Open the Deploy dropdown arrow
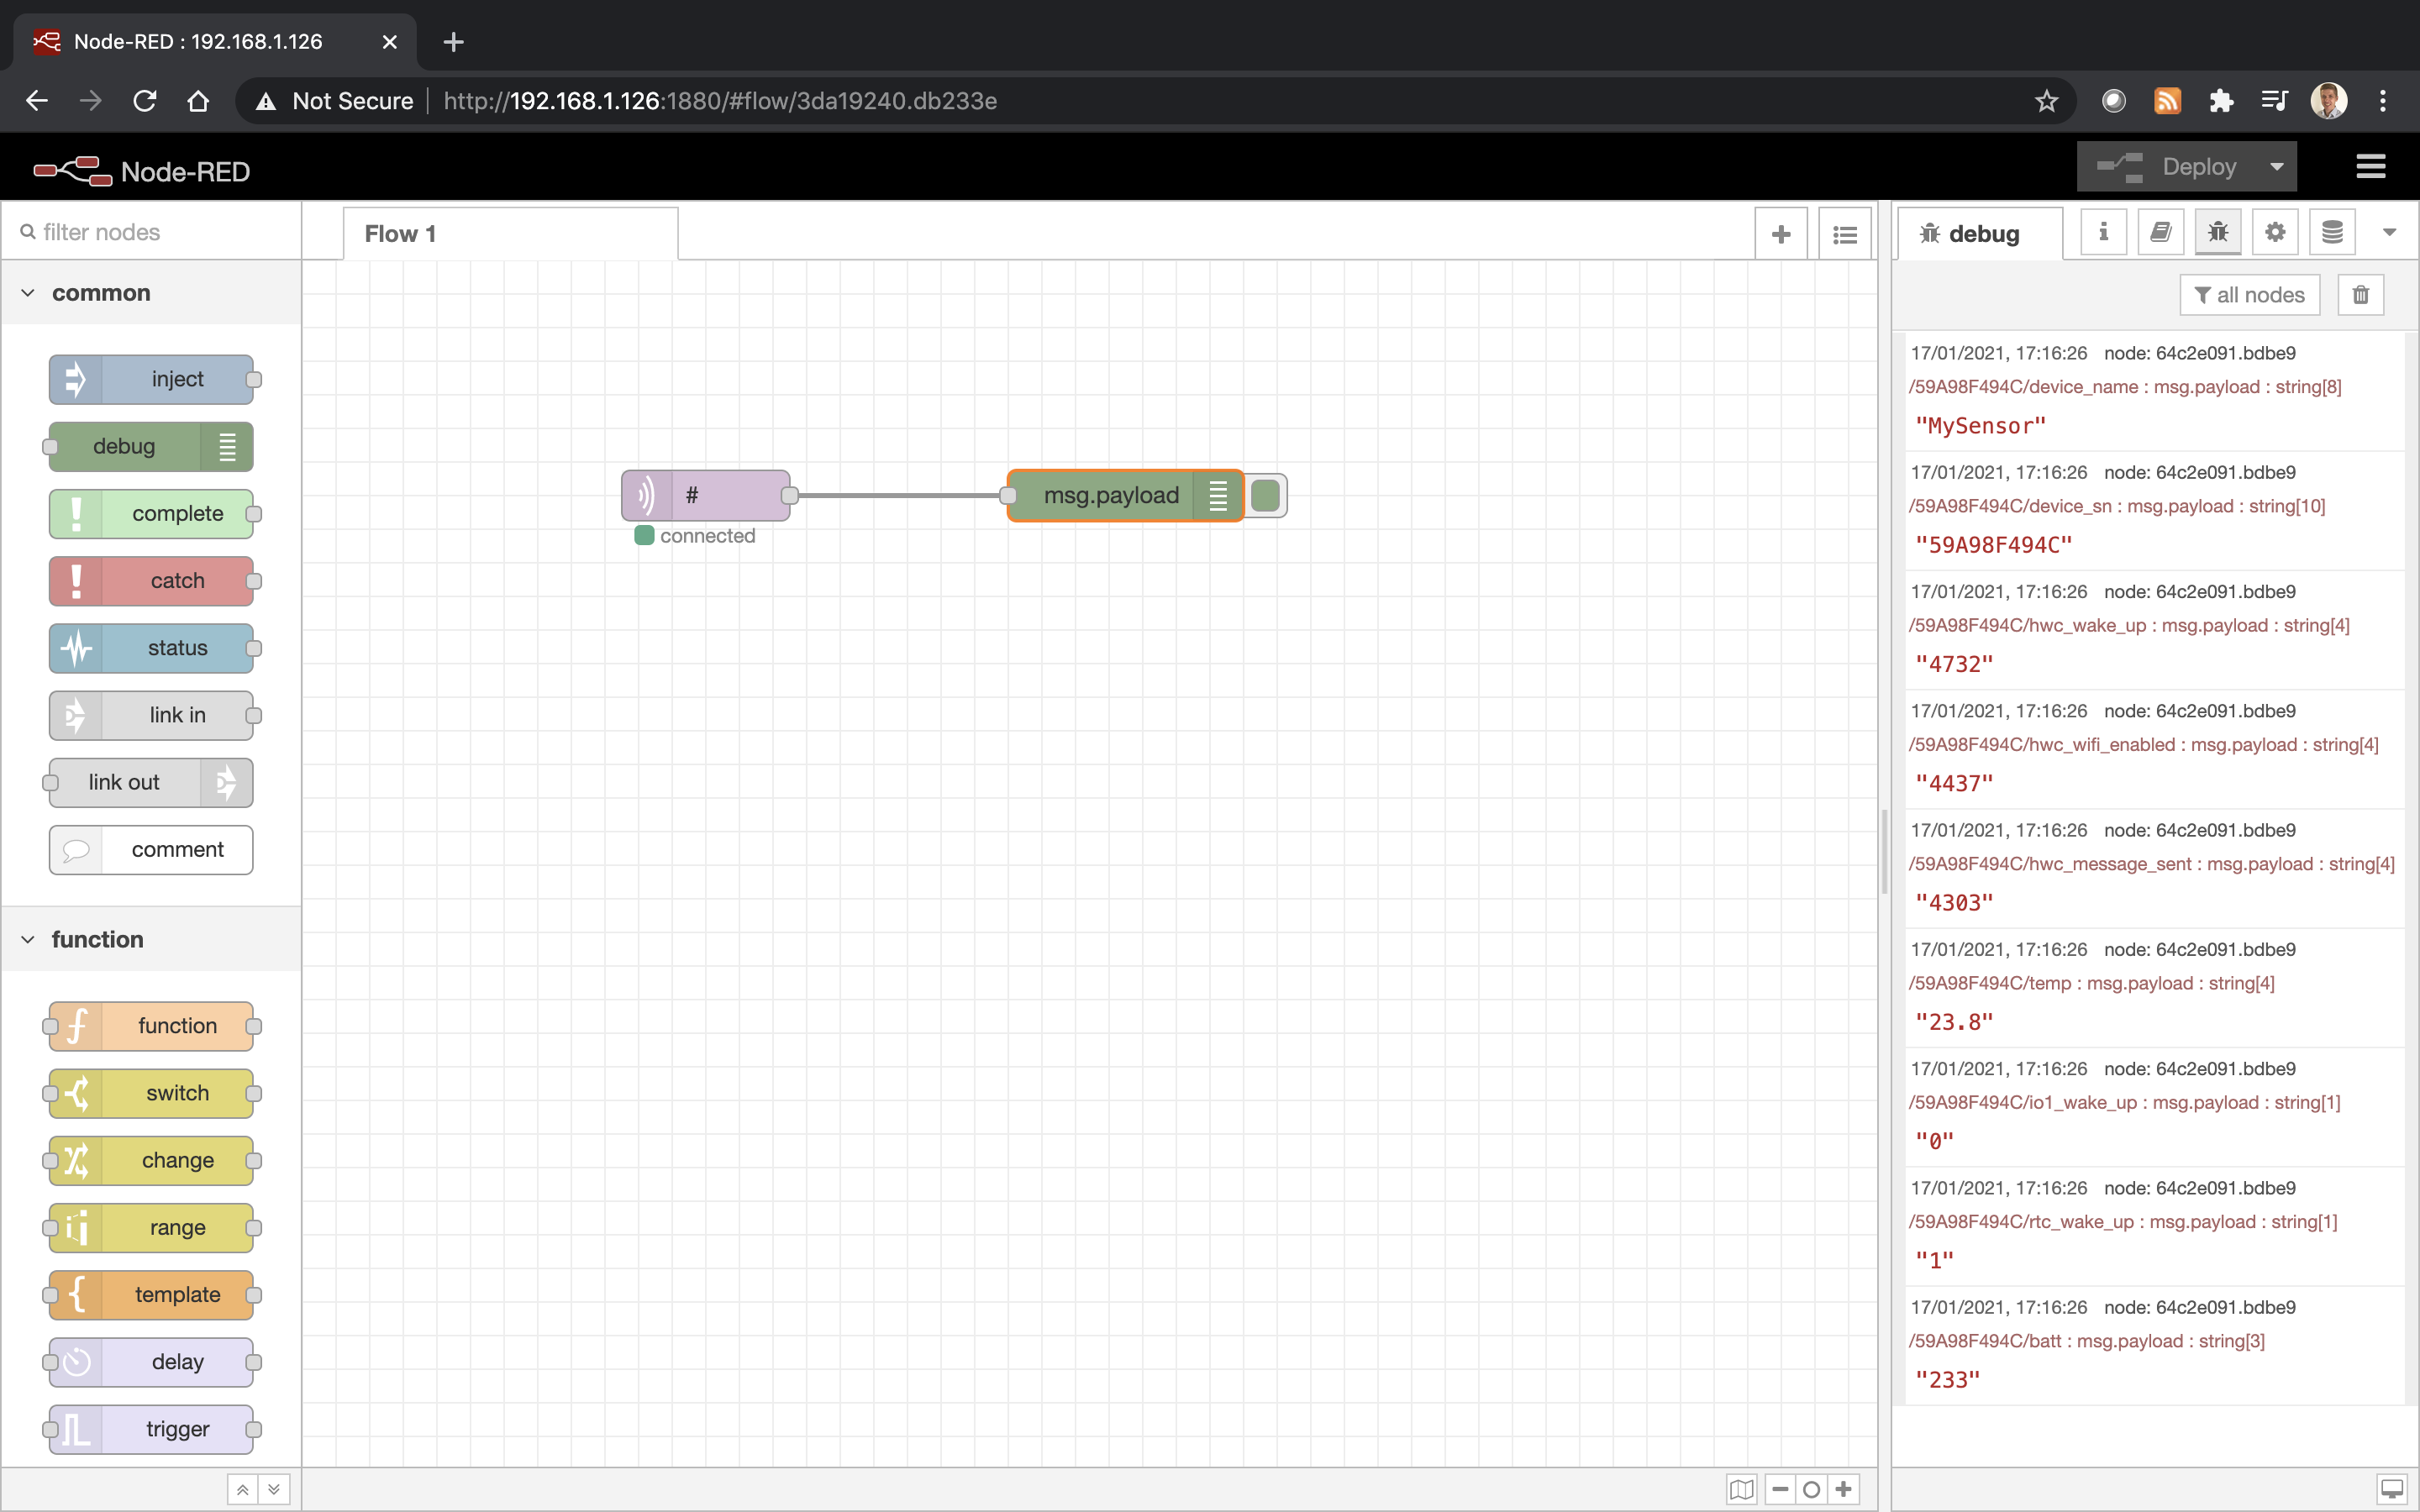The height and width of the screenshot is (1512, 2420). click(2277, 165)
